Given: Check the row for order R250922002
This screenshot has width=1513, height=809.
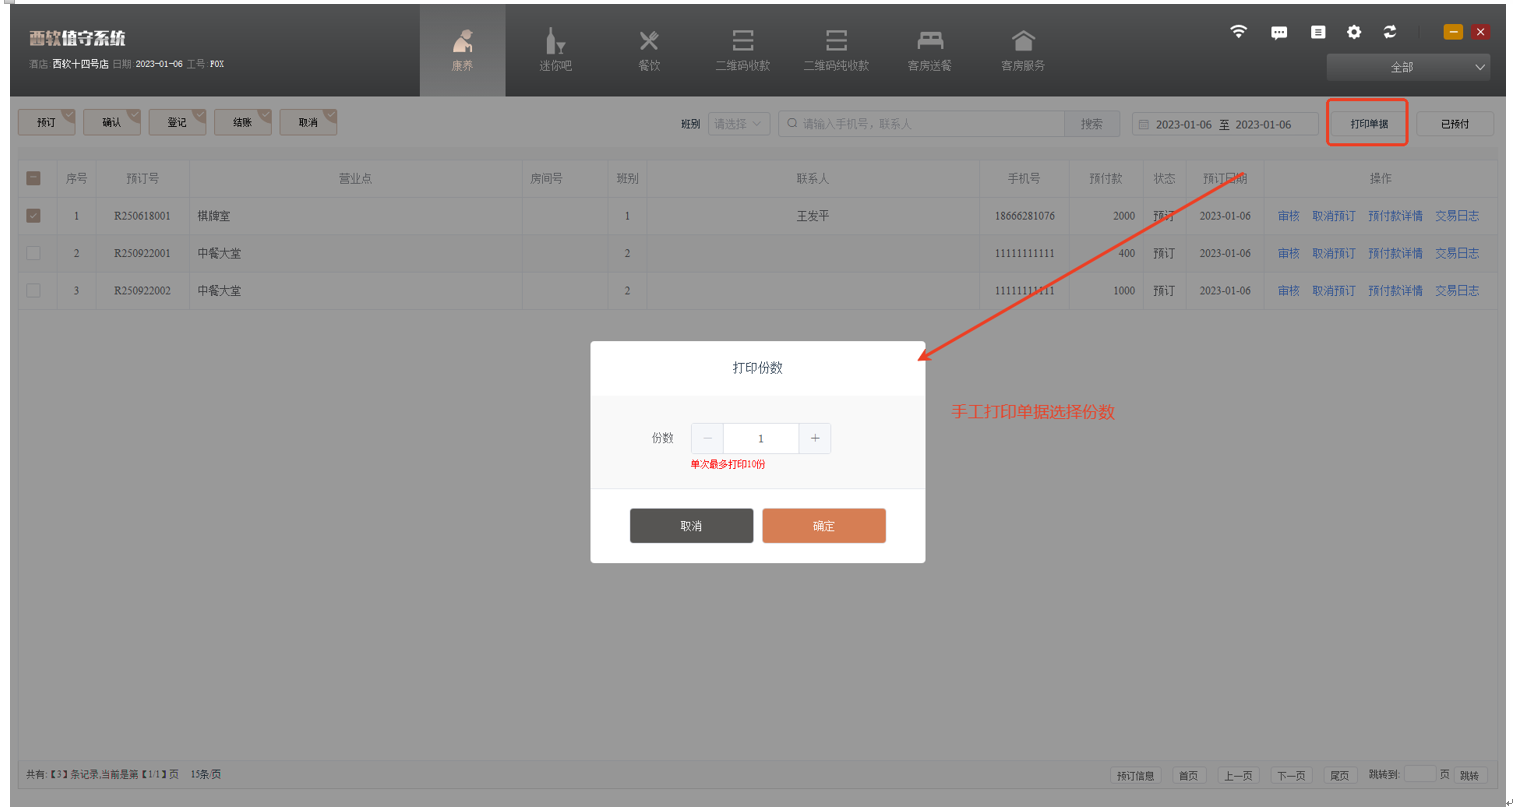Looking at the screenshot, I should (33, 291).
